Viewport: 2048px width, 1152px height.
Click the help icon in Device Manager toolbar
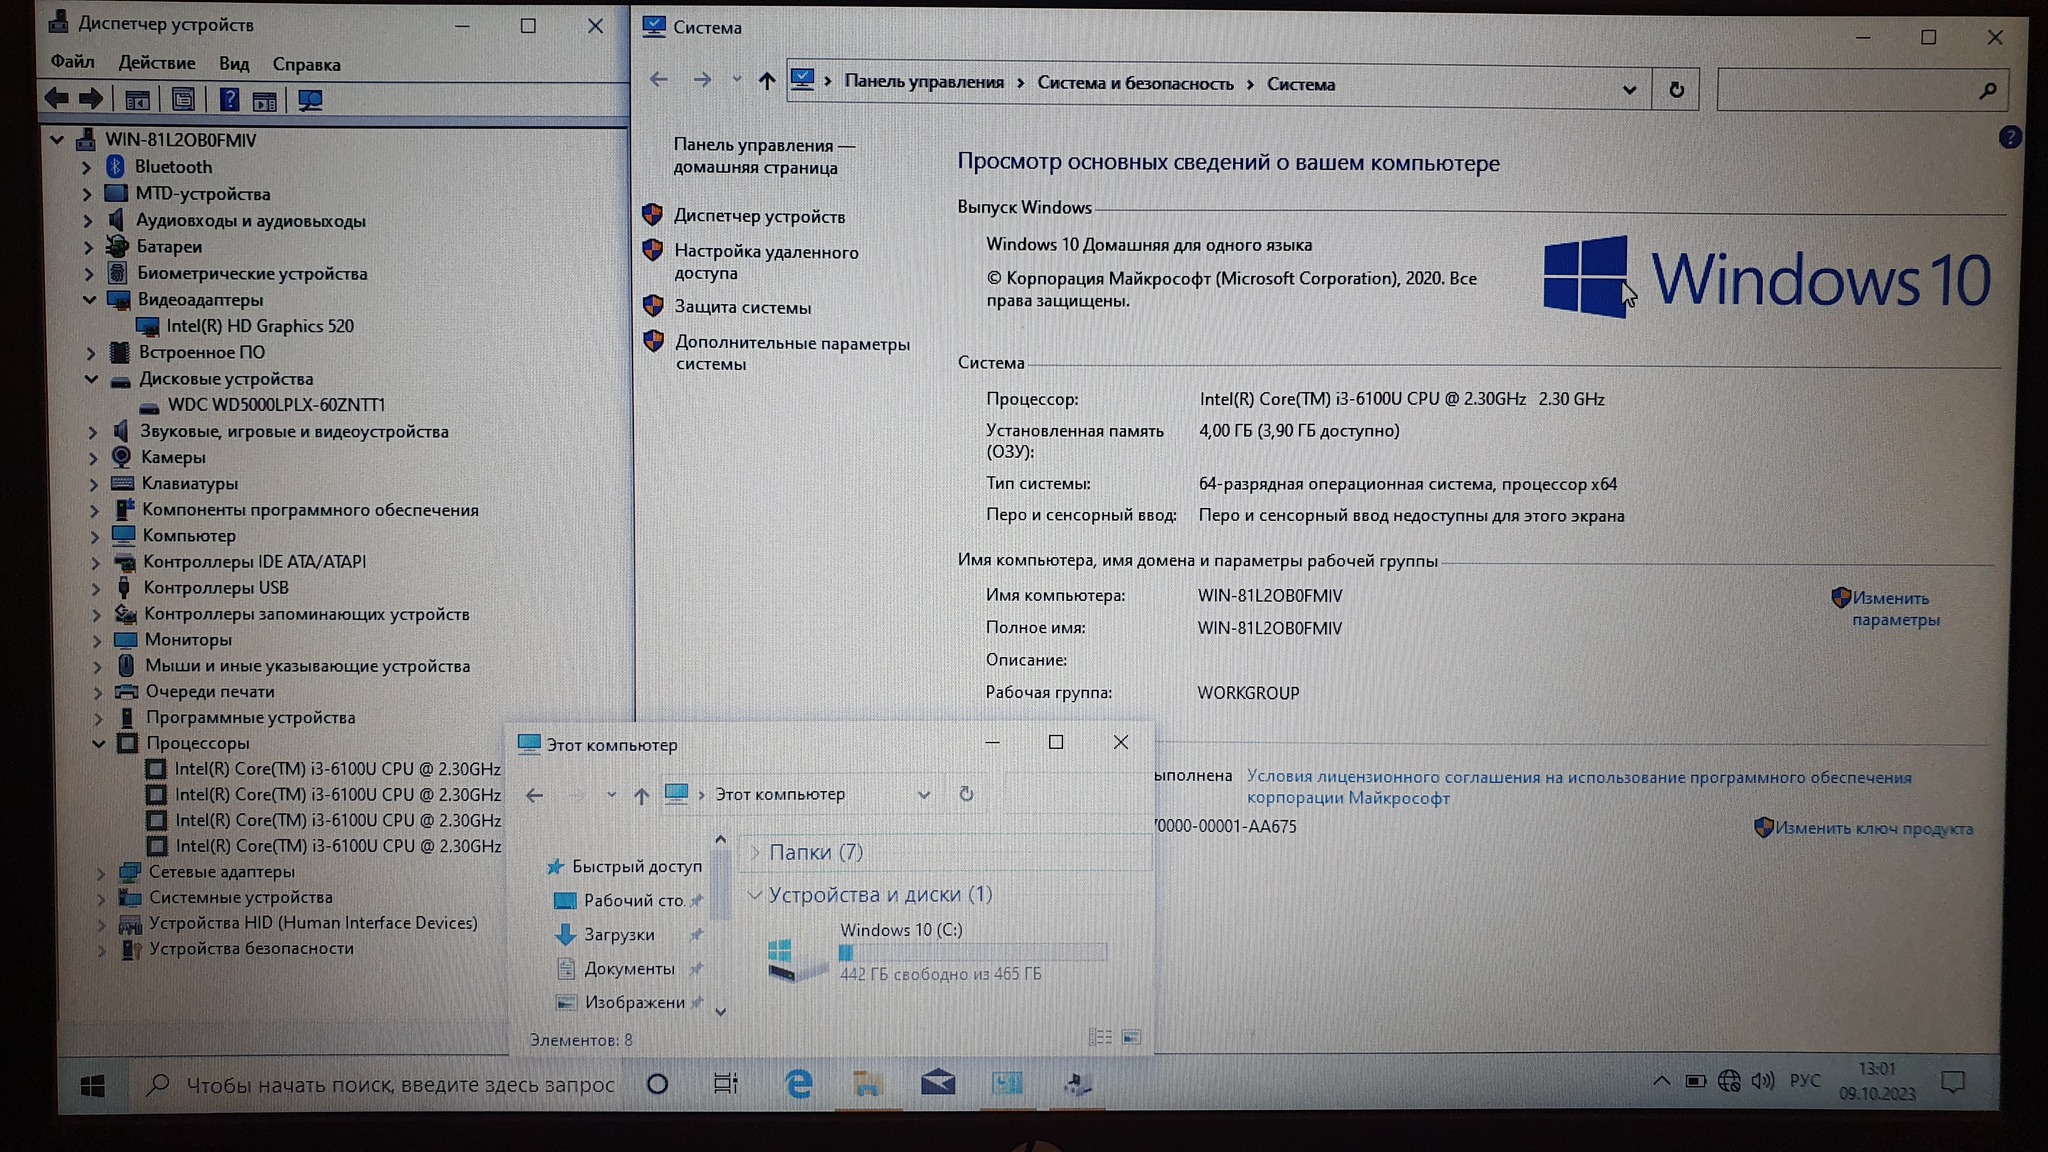pyautogui.click(x=229, y=99)
